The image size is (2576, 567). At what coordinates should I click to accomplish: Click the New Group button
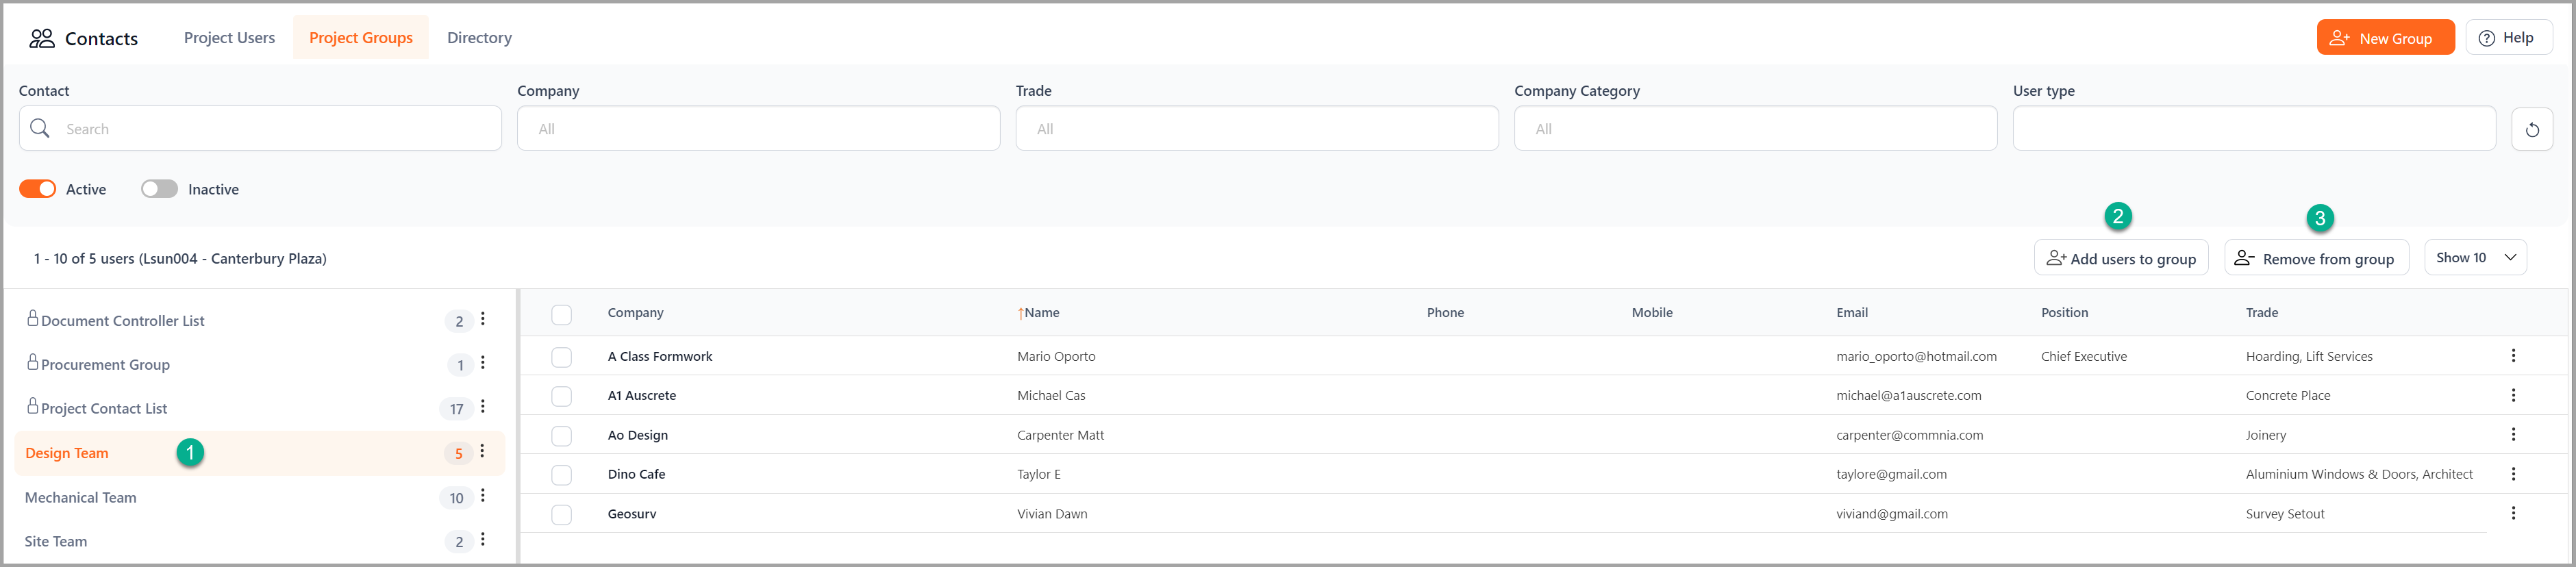coord(2384,38)
